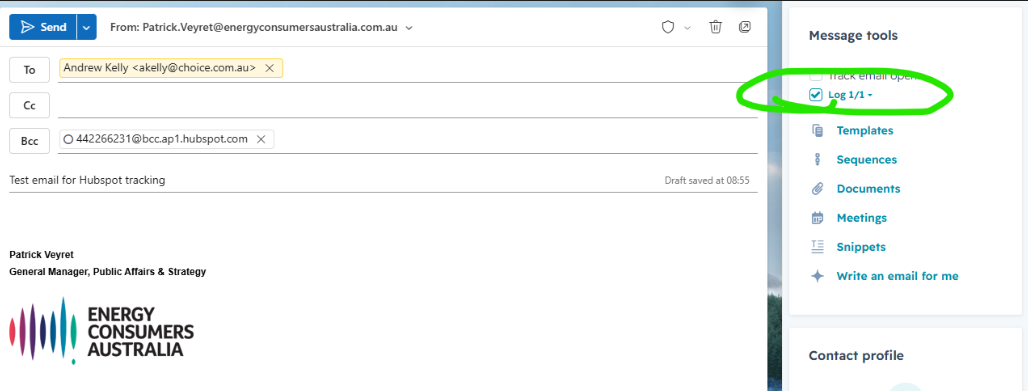This screenshot has width=1028, height=391.
Task: Discard the draft with the trash icon
Action: 715,27
